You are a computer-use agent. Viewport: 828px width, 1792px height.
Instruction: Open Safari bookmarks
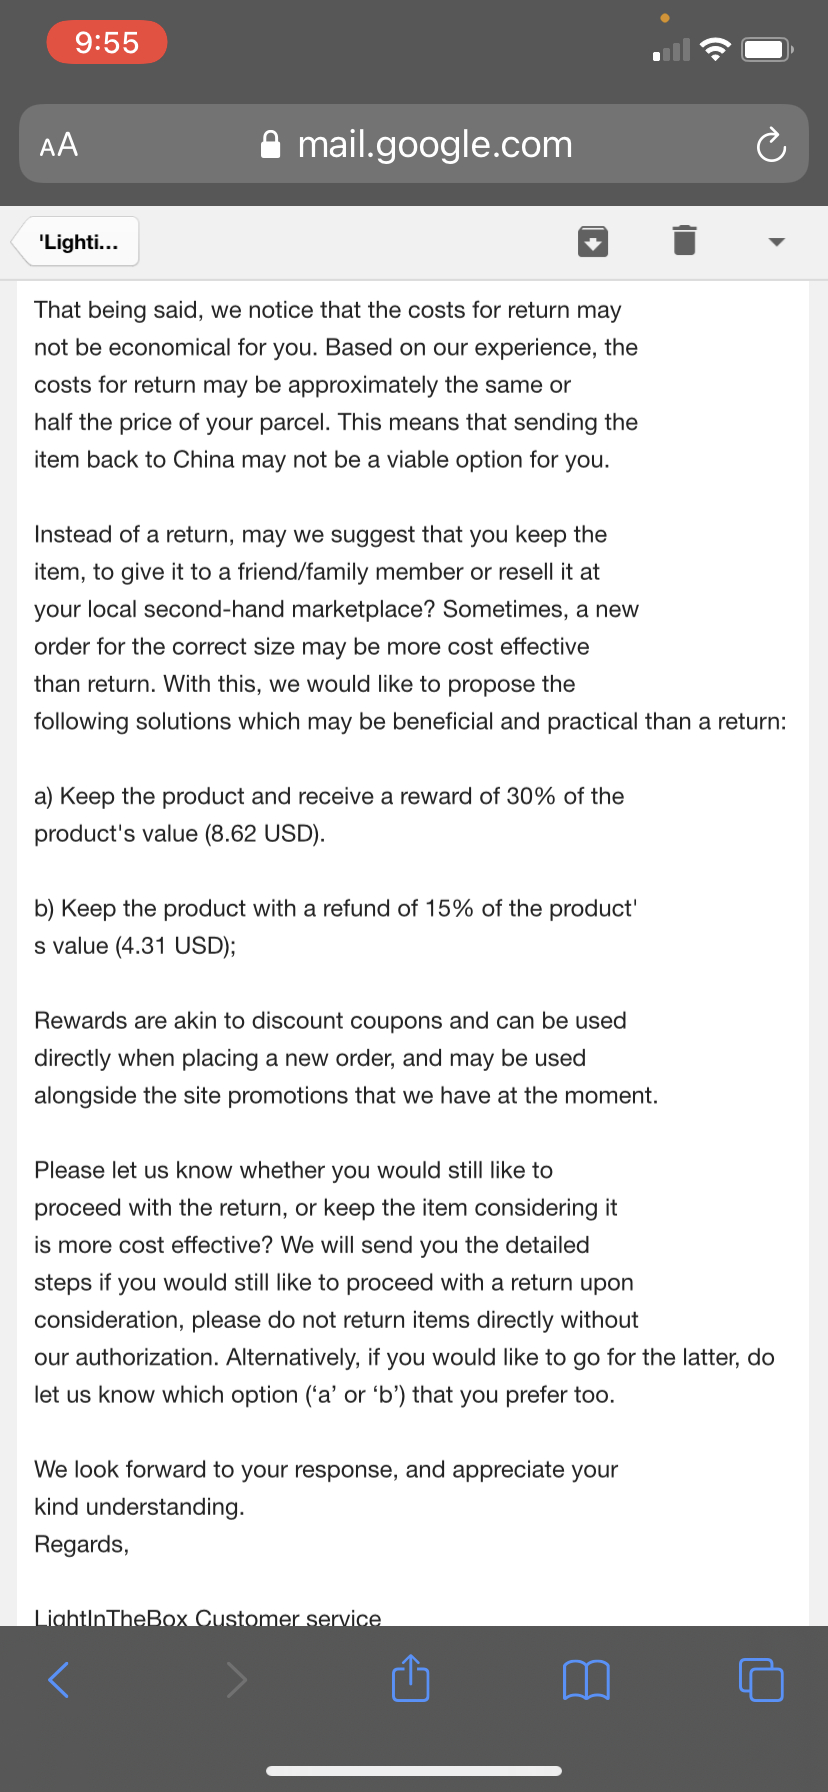pyautogui.click(x=586, y=1679)
